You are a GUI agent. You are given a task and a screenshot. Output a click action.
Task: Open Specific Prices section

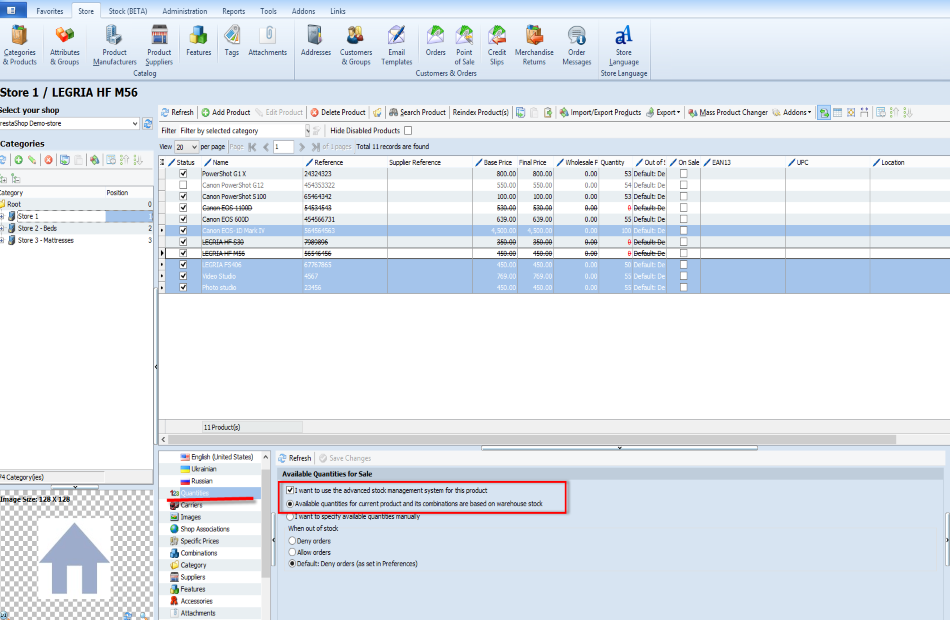(199, 541)
